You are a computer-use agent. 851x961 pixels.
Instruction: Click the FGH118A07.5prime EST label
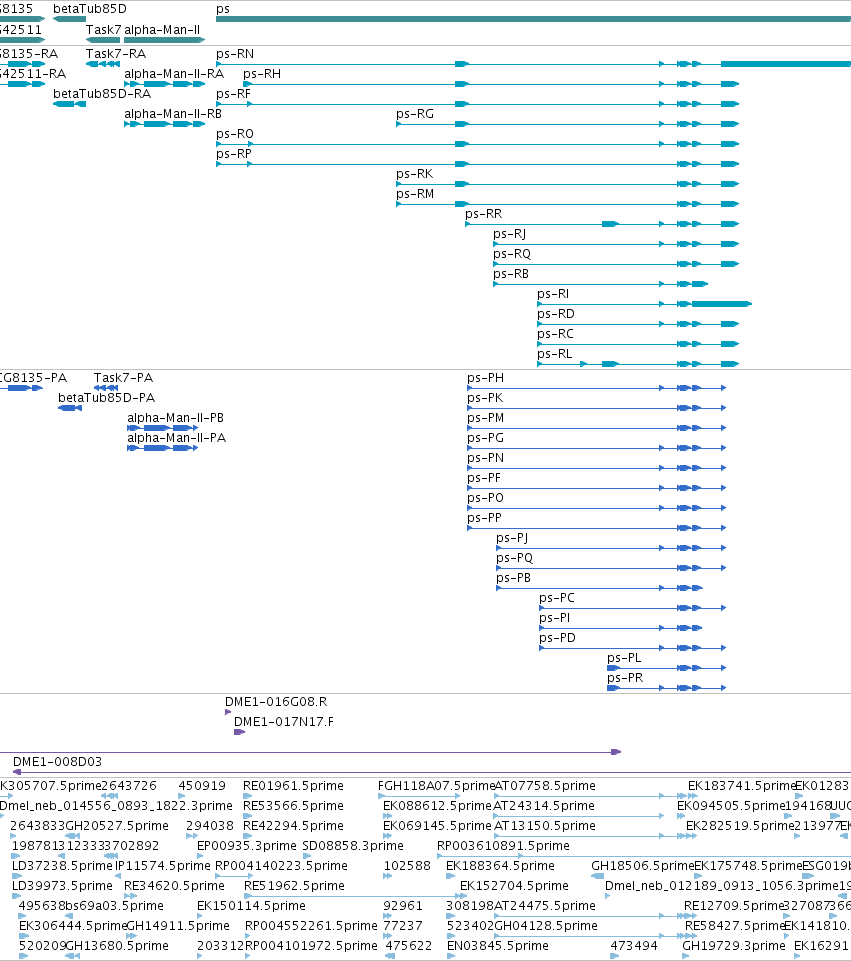(x=436, y=786)
